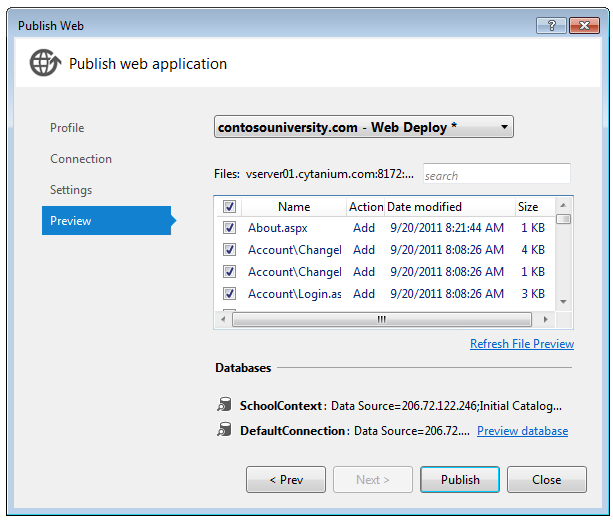This screenshot has width=613, height=520.
Task: Click the 4 KB size cell
Action: (533, 249)
